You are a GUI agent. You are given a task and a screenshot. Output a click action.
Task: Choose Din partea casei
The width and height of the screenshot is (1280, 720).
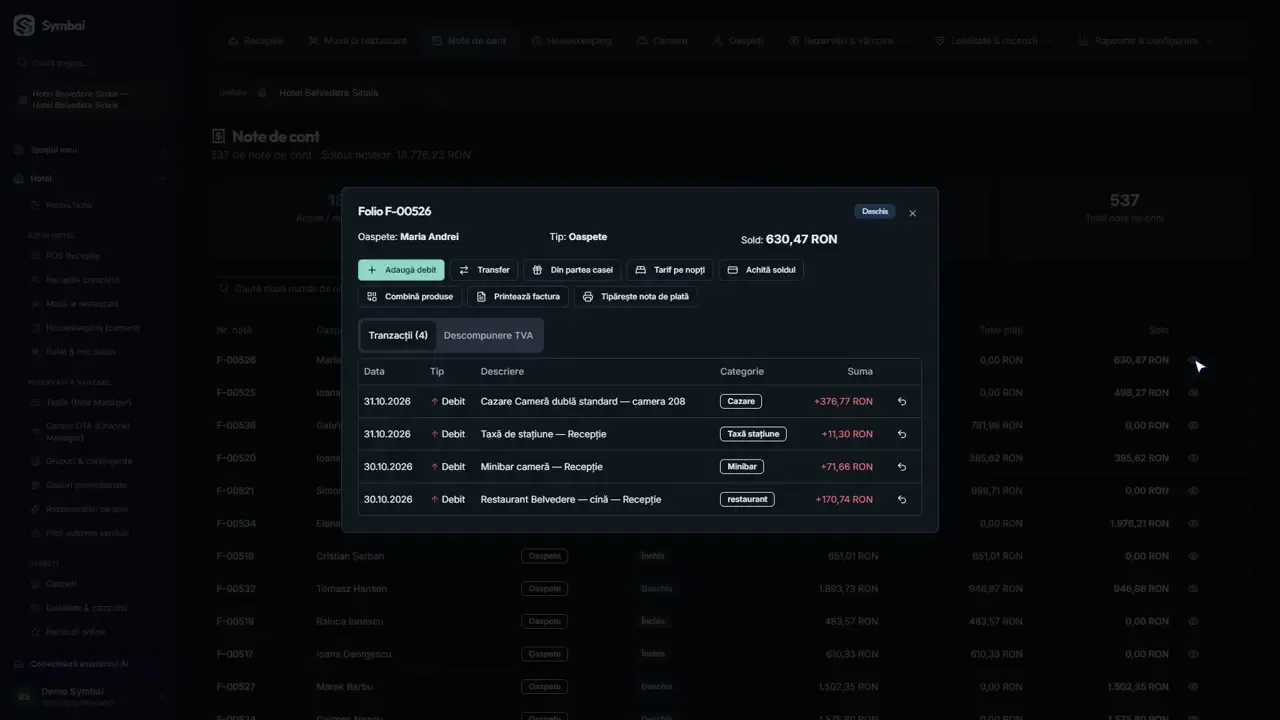572,270
